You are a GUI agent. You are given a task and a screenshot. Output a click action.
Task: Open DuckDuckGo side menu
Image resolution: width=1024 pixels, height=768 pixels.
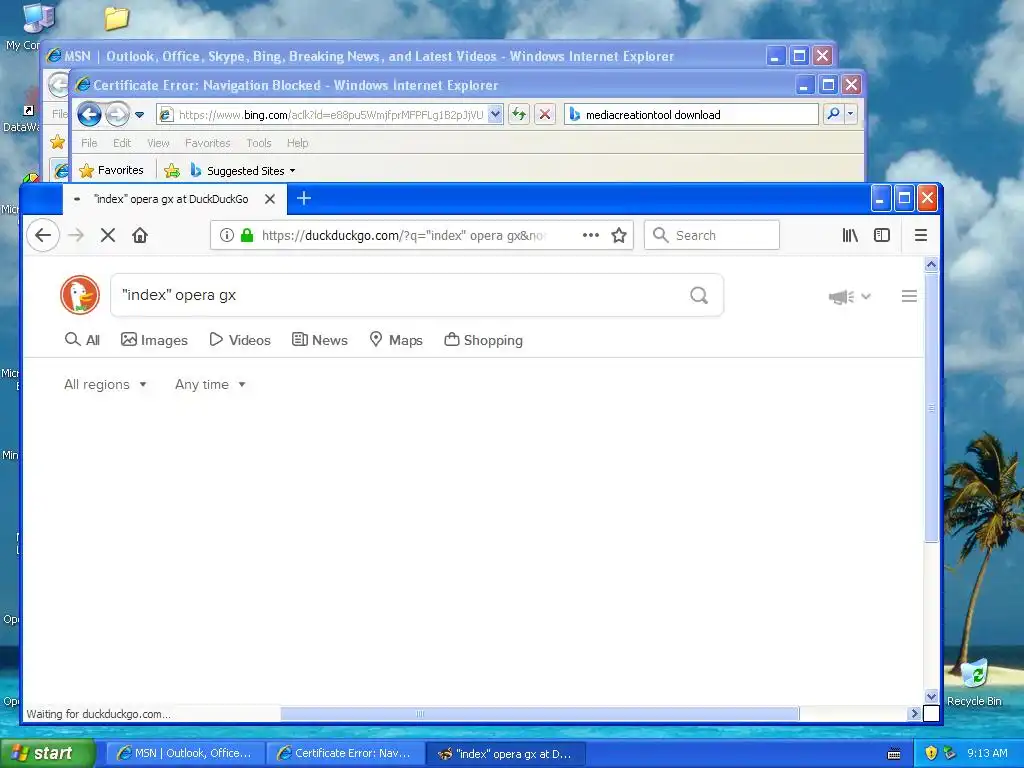click(909, 296)
